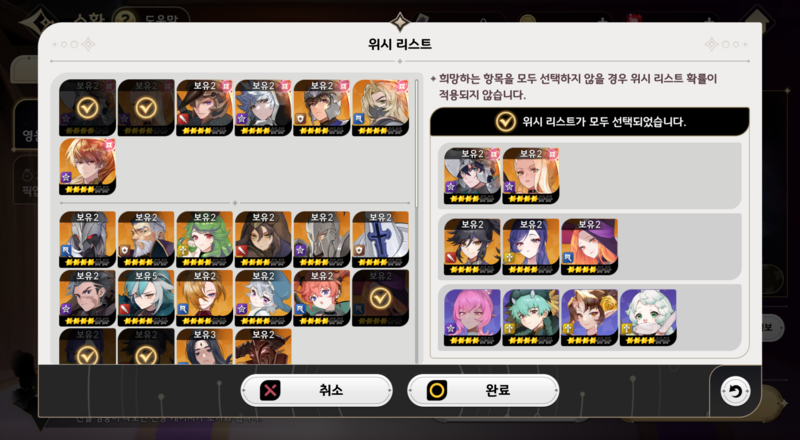Image resolution: width=800 pixels, height=440 pixels.
Task: Choose the white-bearded old man hero portrait
Action: point(146,240)
